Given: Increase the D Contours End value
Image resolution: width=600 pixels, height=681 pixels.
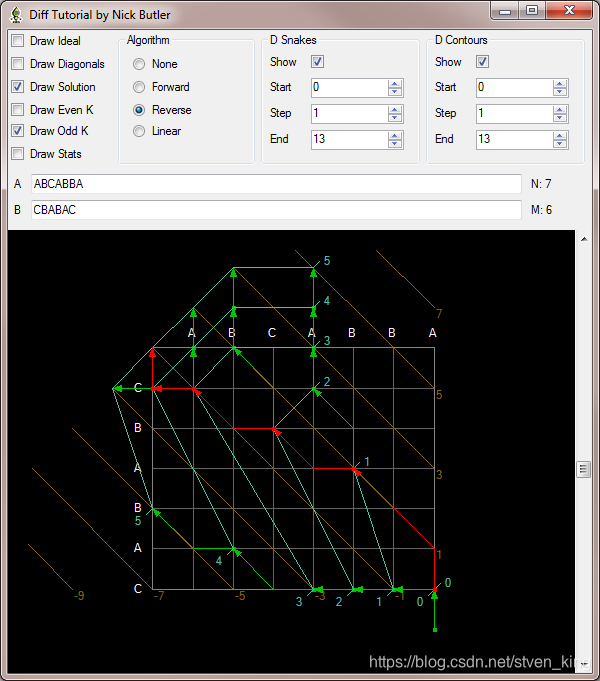Looking at the screenshot, I should (560, 136).
